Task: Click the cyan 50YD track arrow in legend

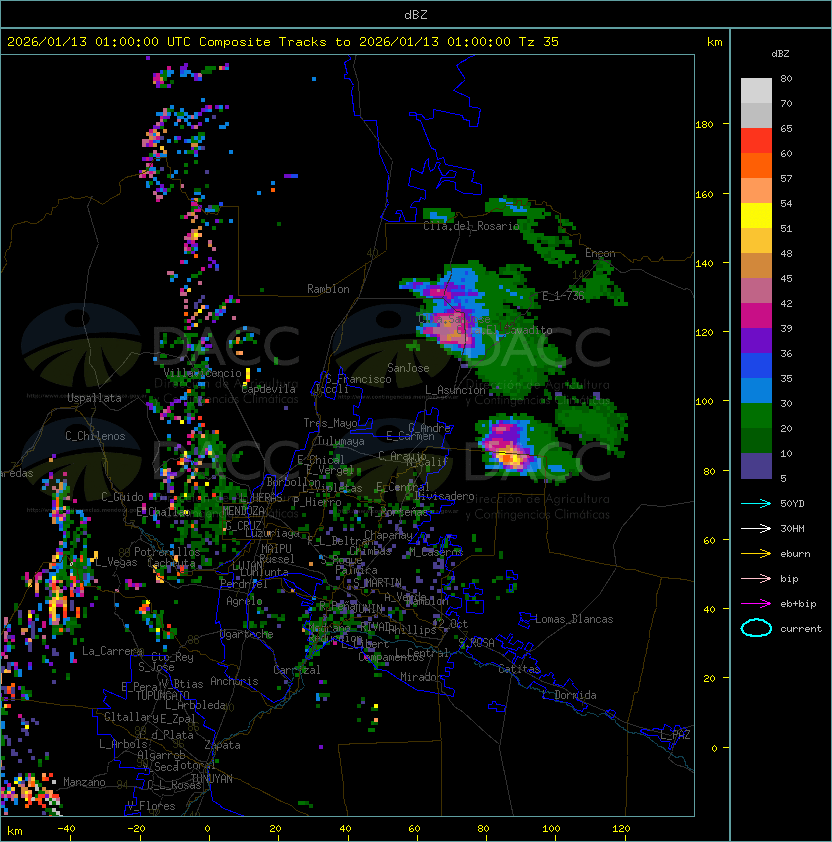Action: coord(756,504)
